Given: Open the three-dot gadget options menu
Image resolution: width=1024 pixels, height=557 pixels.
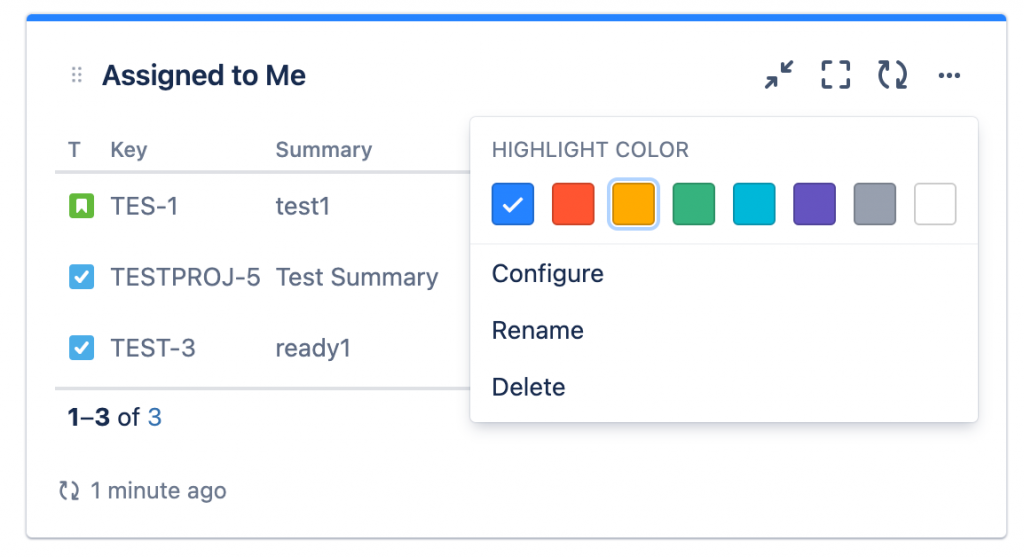Looking at the screenshot, I should coord(949,75).
